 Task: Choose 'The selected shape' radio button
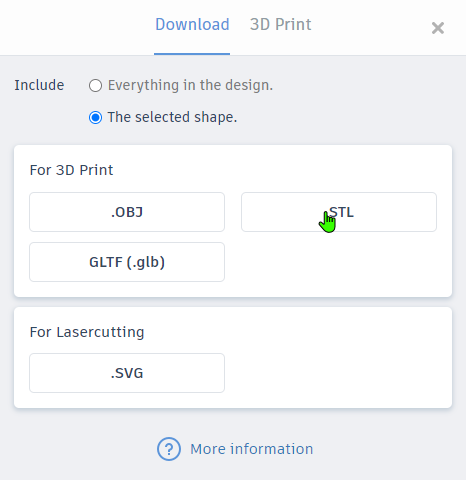(95, 118)
